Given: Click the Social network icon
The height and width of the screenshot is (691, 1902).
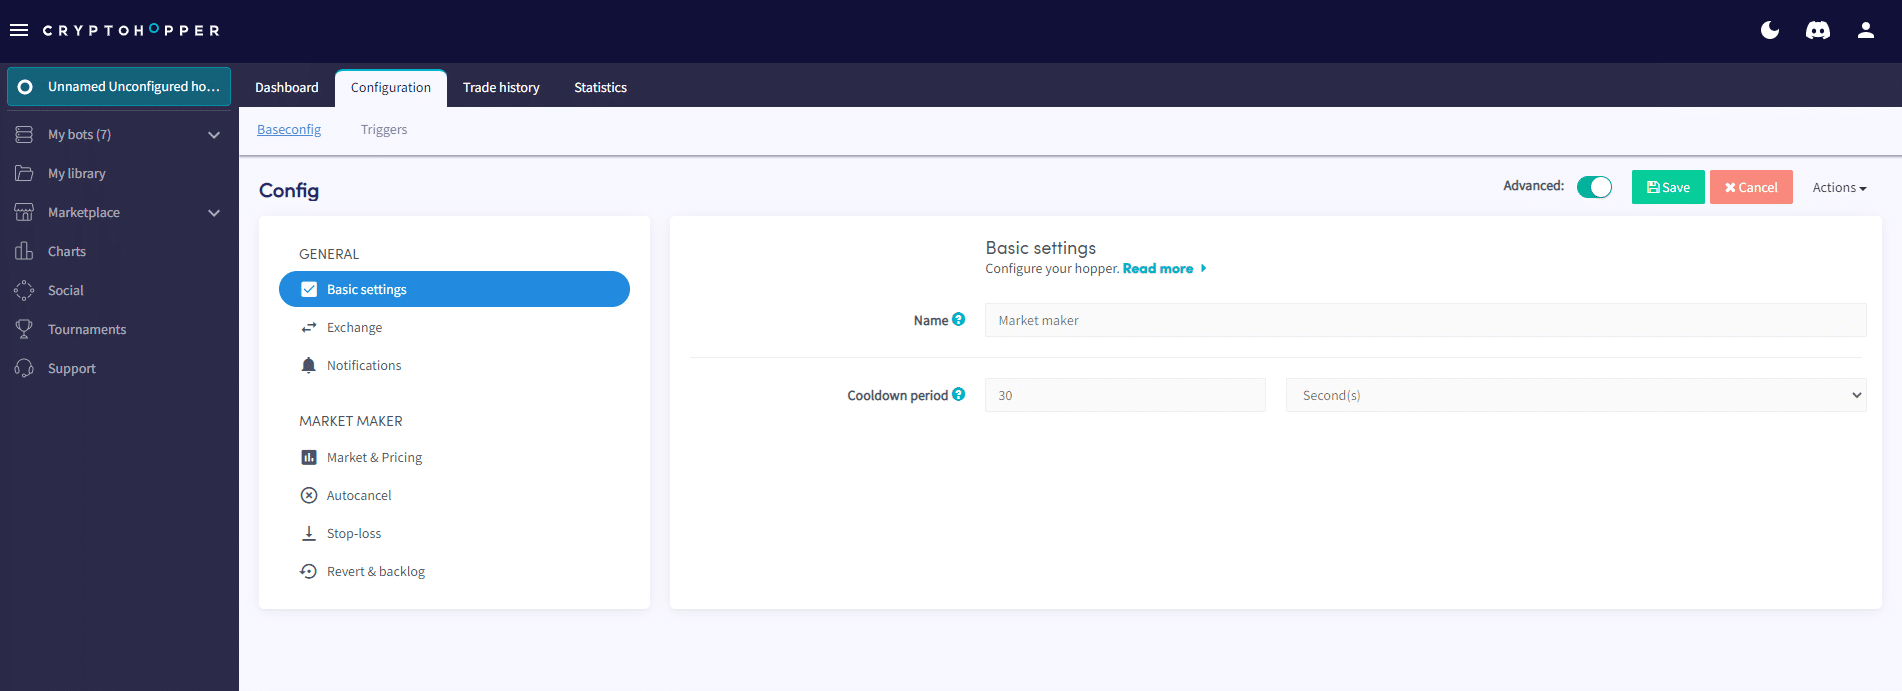Looking at the screenshot, I should click(24, 290).
